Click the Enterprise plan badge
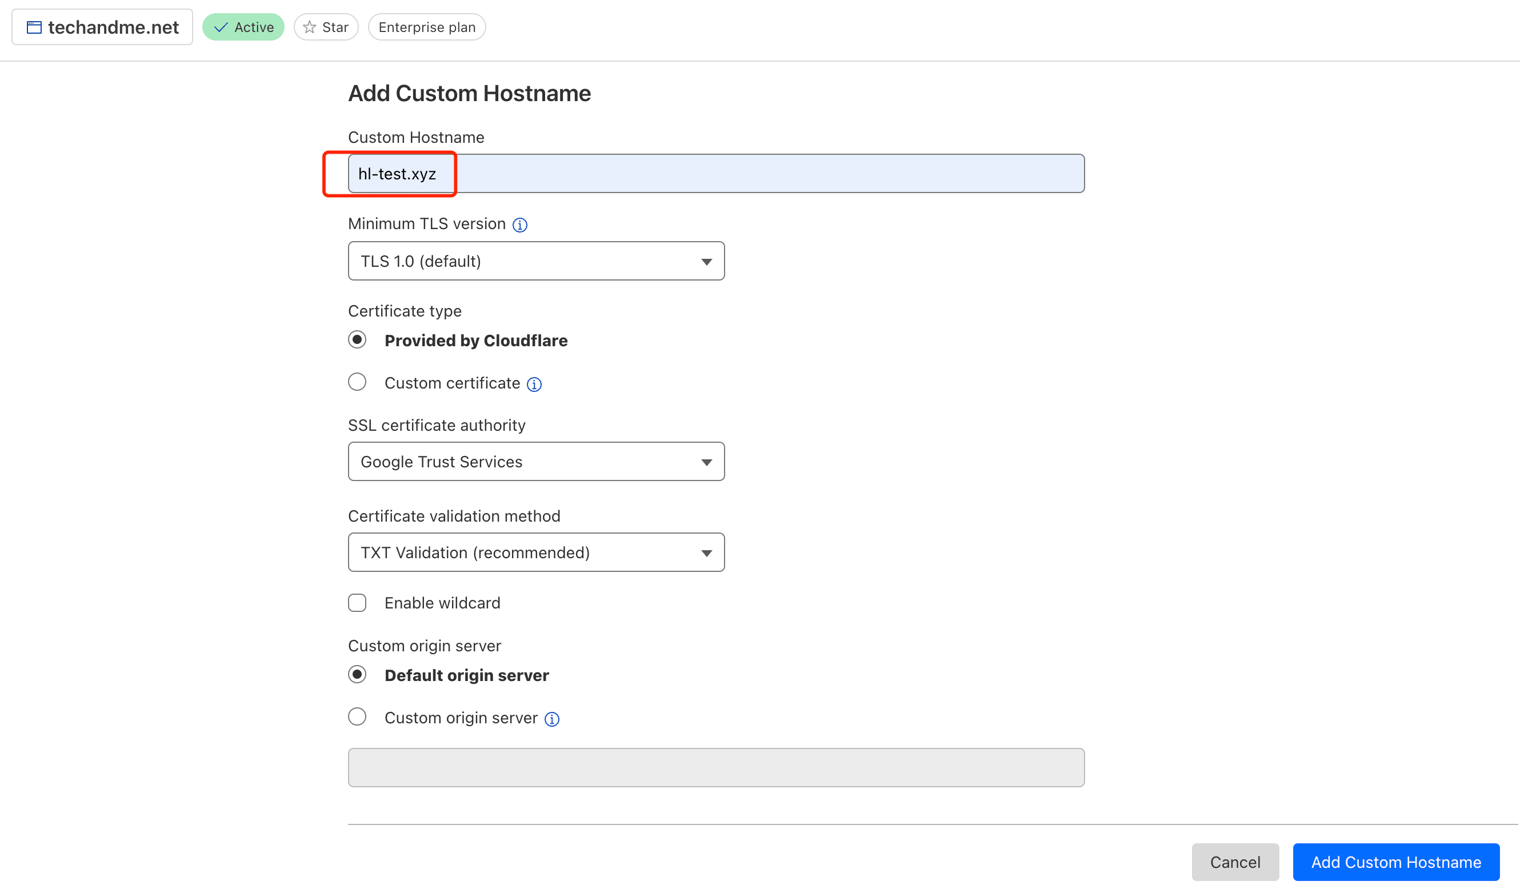This screenshot has width=1520, height=889. click(427, 27)
